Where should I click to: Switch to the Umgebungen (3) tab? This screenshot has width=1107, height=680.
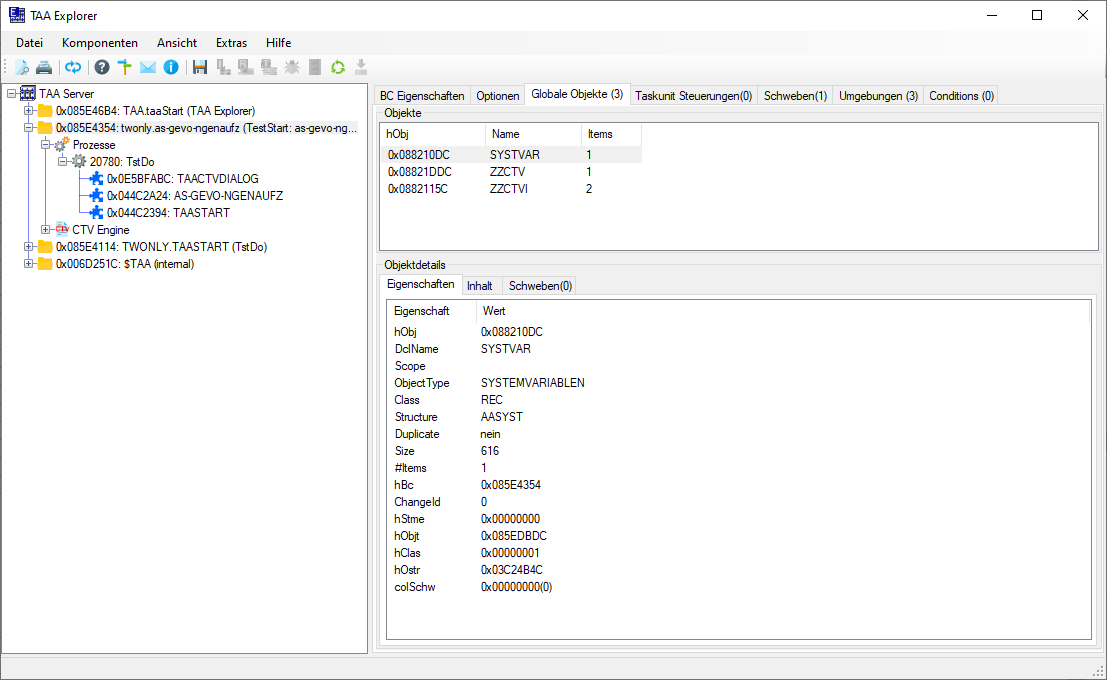click(878, 95)
